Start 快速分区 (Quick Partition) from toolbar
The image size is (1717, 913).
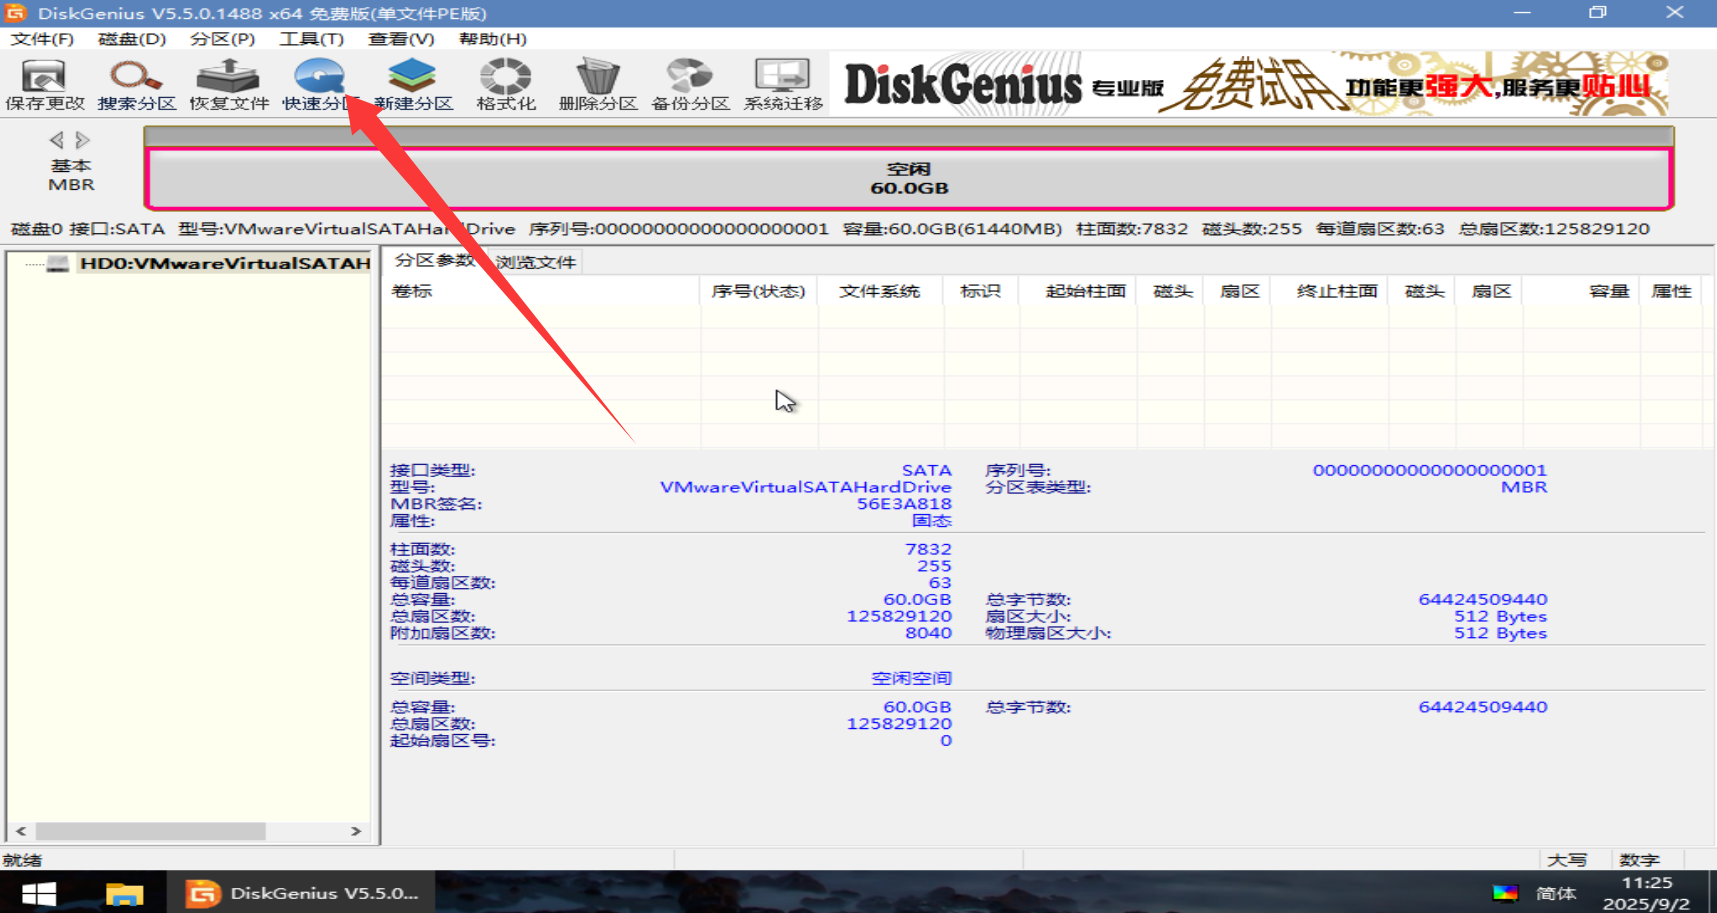pyautogui.click(x=319, y=84)
